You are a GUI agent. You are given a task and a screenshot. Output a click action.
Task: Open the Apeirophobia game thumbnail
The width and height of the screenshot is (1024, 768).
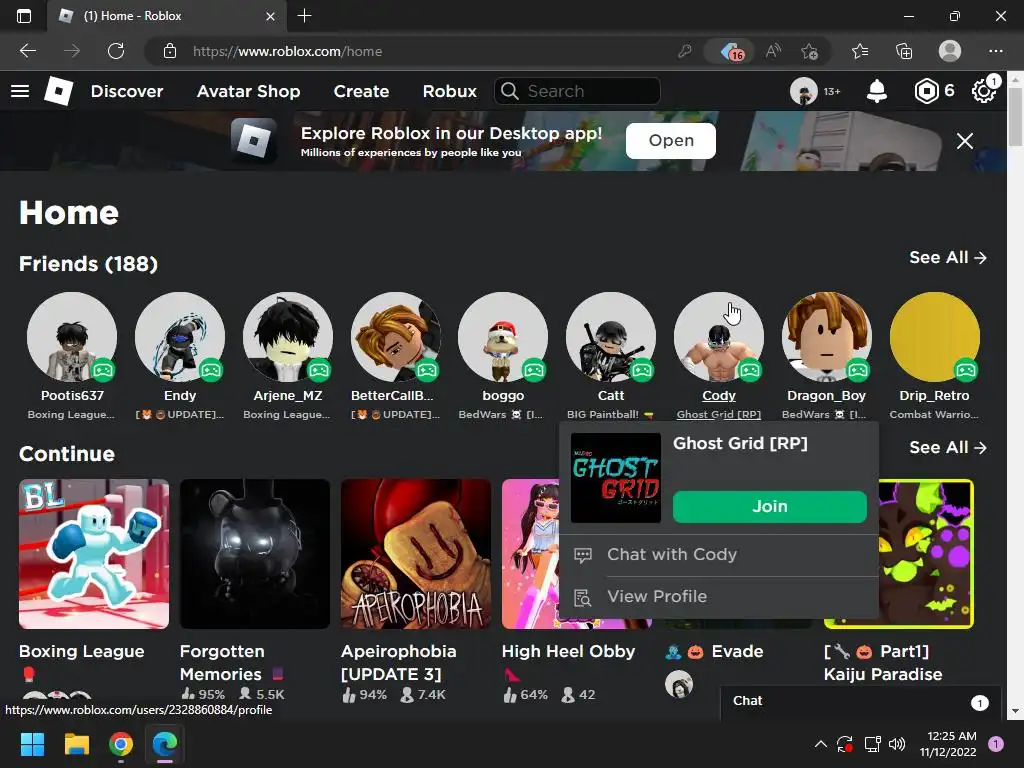tap(416, 554)
